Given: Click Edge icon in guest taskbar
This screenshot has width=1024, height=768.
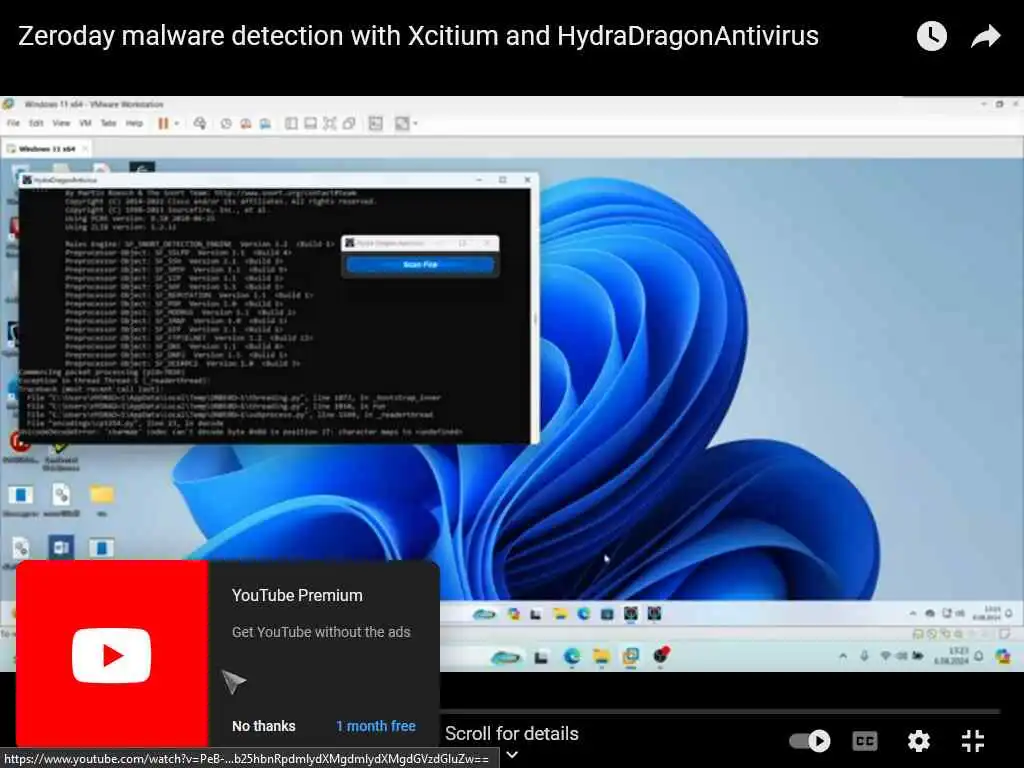Looking at the screenshot, I should tap(583, 613).
